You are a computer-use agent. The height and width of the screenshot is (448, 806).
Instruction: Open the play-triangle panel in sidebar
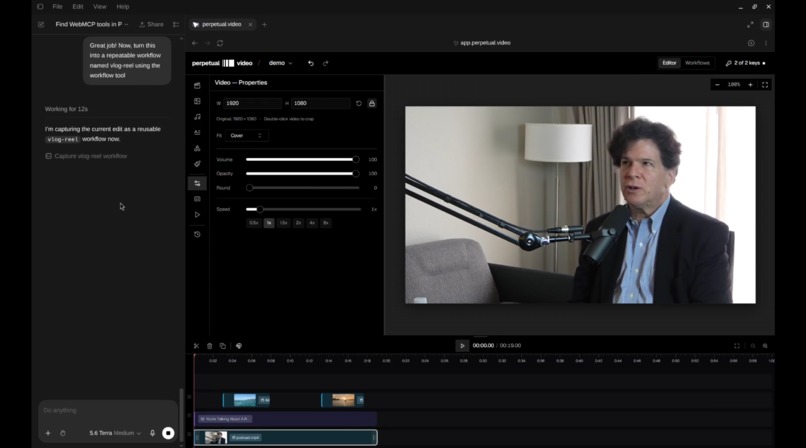[197, 215]
